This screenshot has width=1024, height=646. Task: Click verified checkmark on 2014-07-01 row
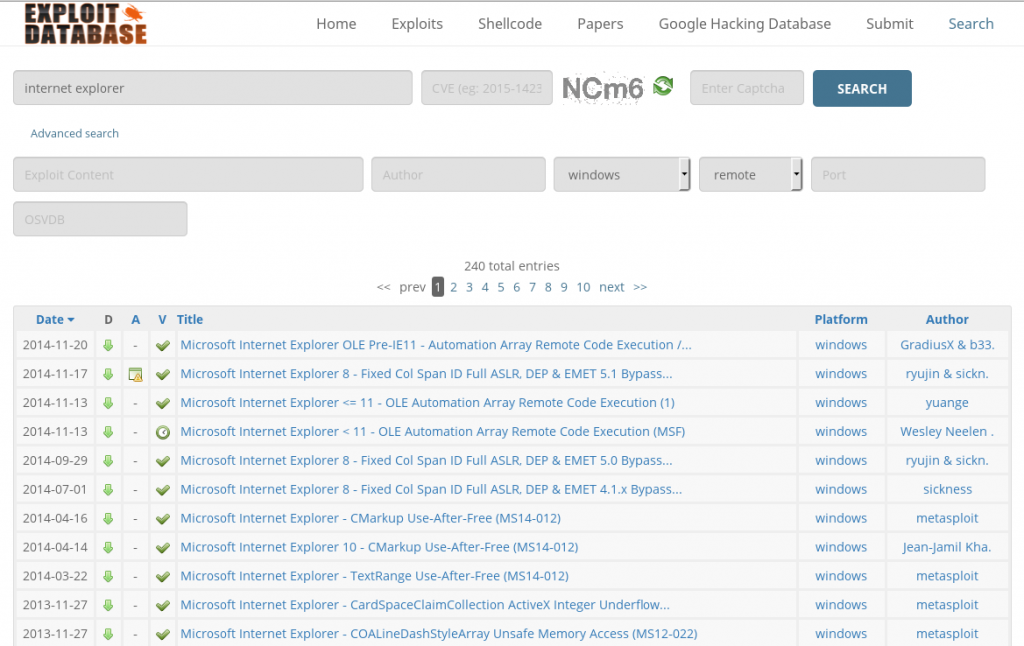pos(162,490)
